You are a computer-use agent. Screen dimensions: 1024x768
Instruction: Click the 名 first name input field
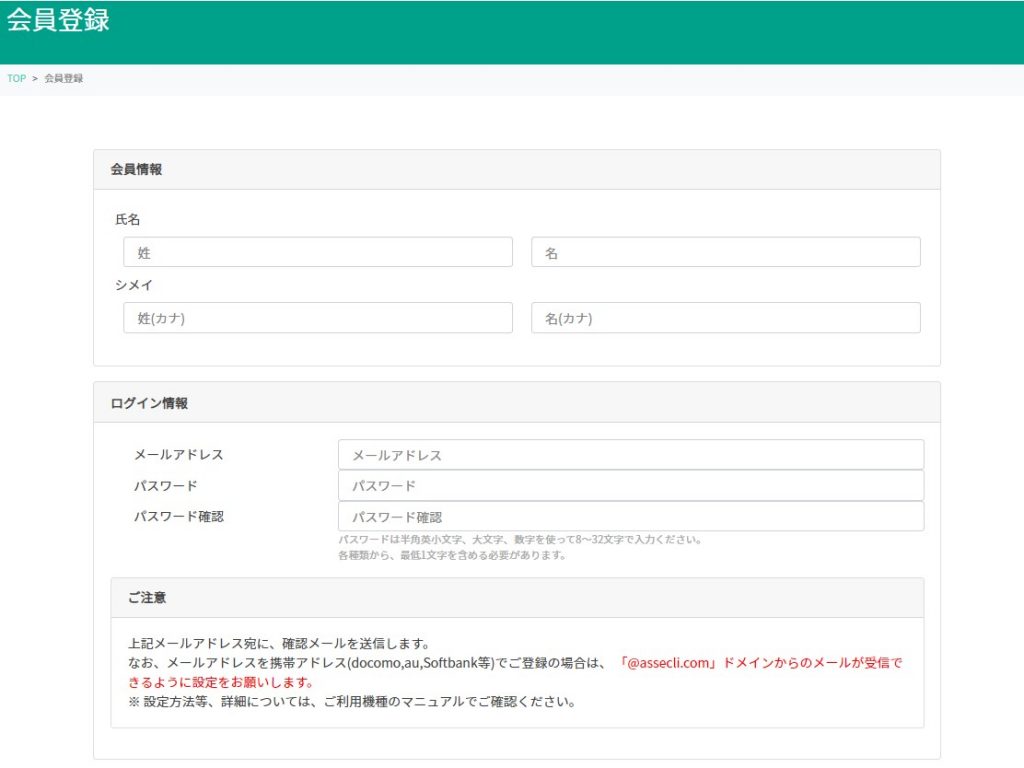tap(726, 252)
